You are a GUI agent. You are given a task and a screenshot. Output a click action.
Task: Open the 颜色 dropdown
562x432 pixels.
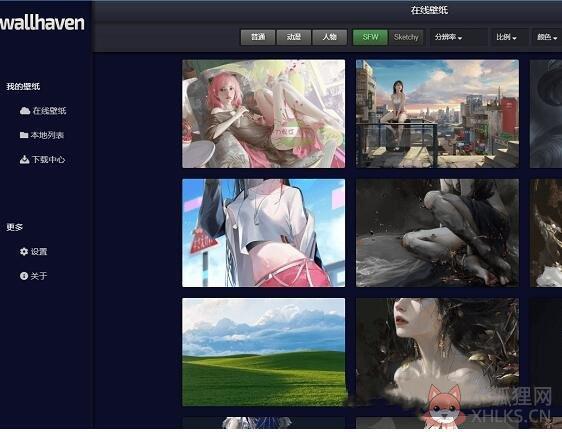pyautogui.click(x=547, y=37)
